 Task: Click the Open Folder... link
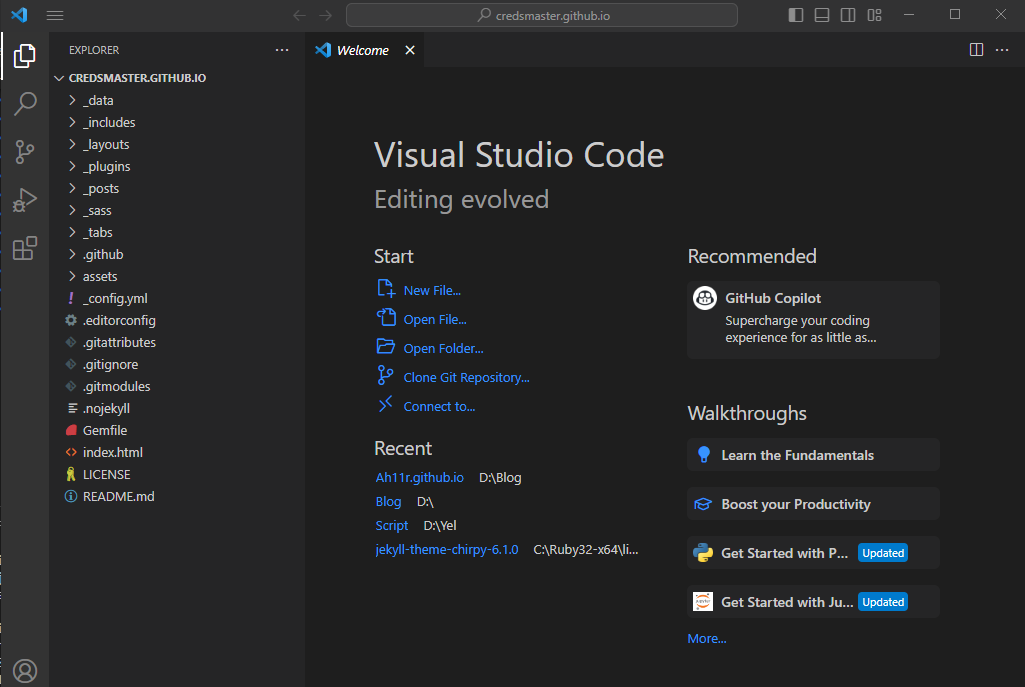[x=443, y=348]
